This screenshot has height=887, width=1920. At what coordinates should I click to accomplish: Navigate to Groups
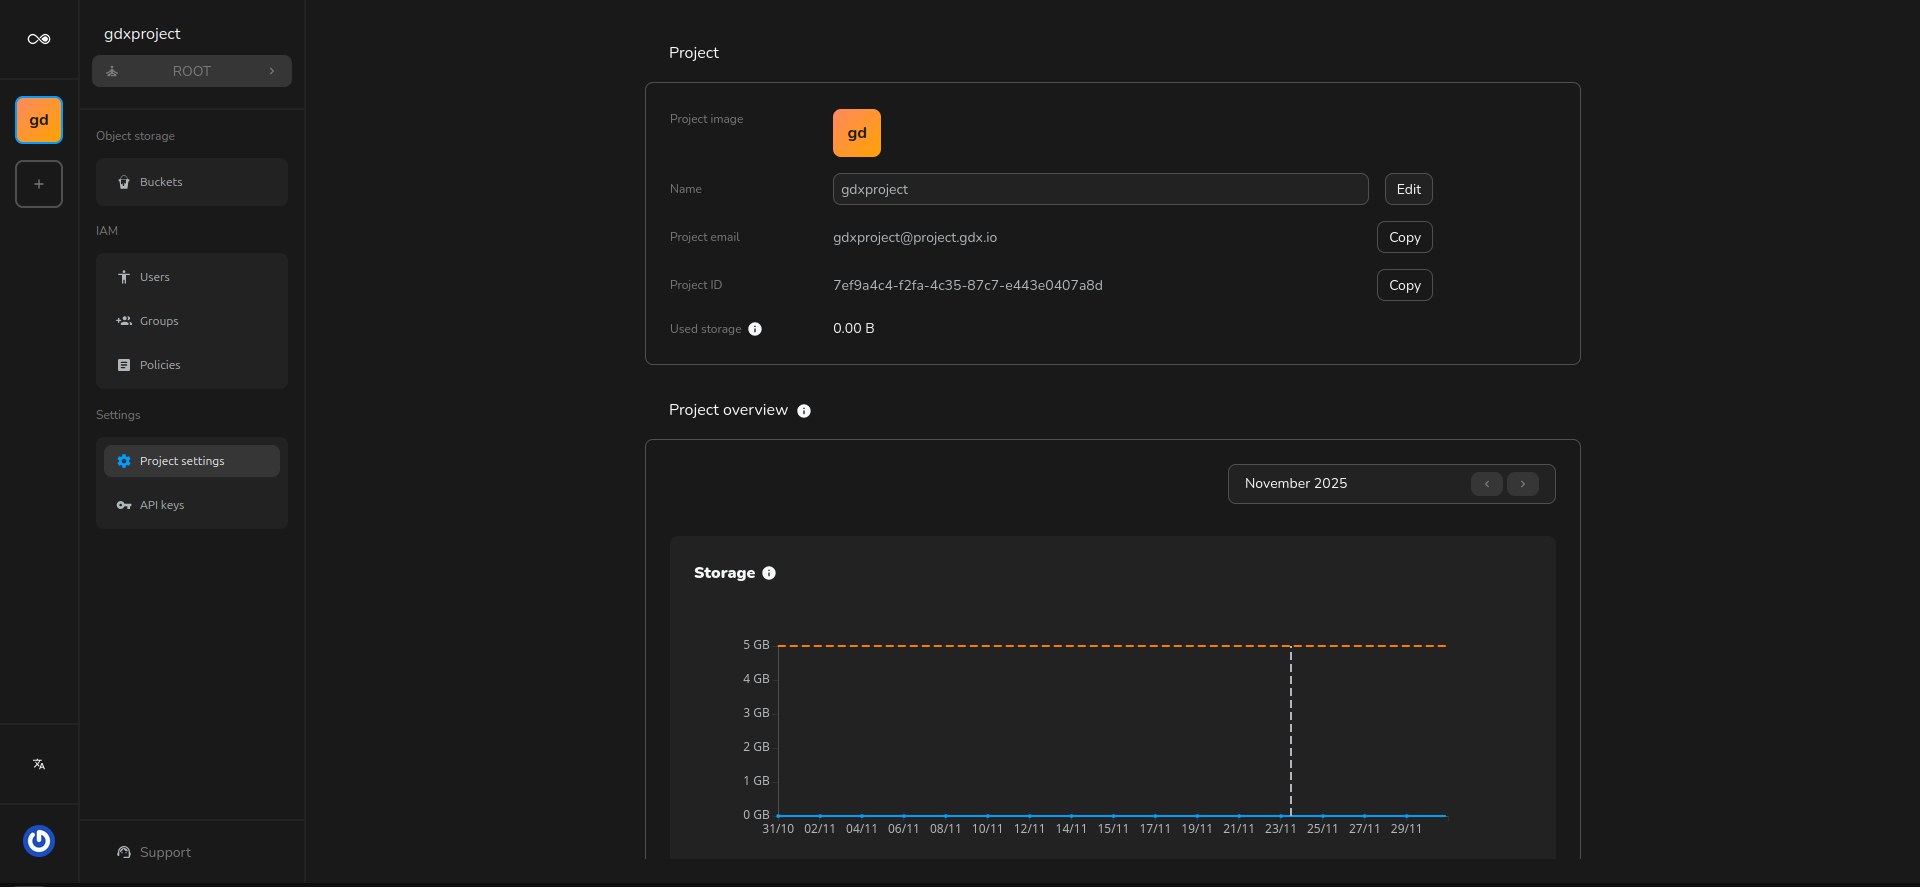point(159,321)
